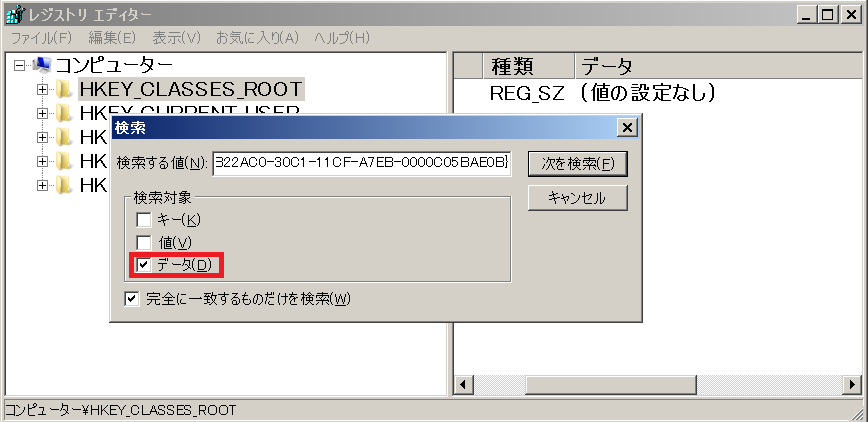This screenshot has height=422, width=868.
Task: Close the 検索 dialog
Action: pyautogui.click(x=627, y=128)
